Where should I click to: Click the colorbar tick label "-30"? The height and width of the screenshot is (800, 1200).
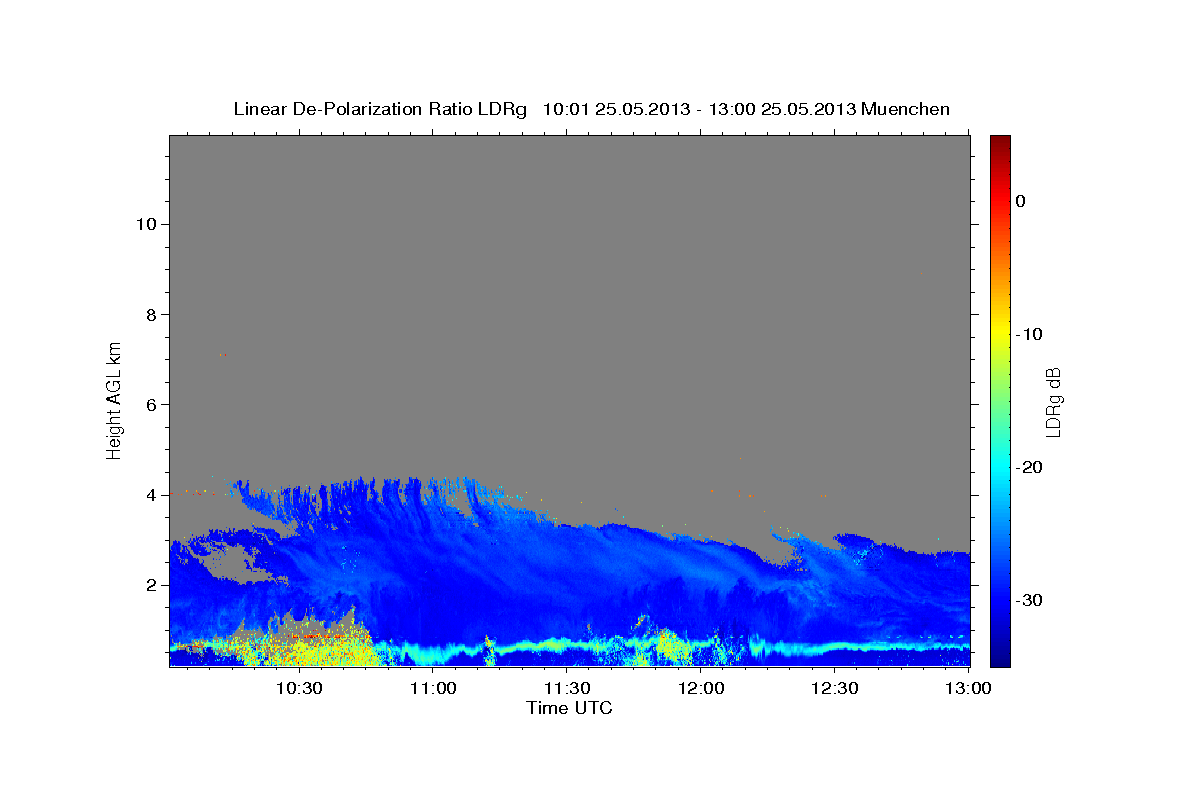(x=1029, y=600)
